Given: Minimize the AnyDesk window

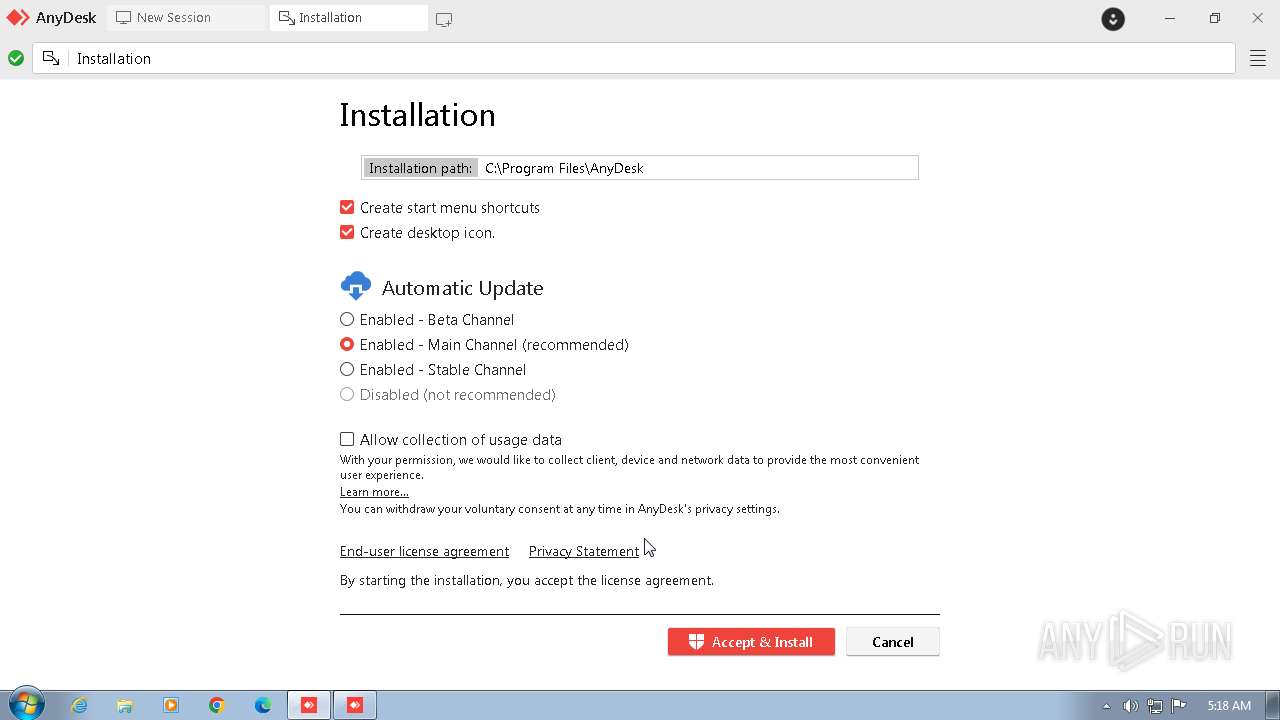Looking at the screenshot, I should coord(1170,18).
